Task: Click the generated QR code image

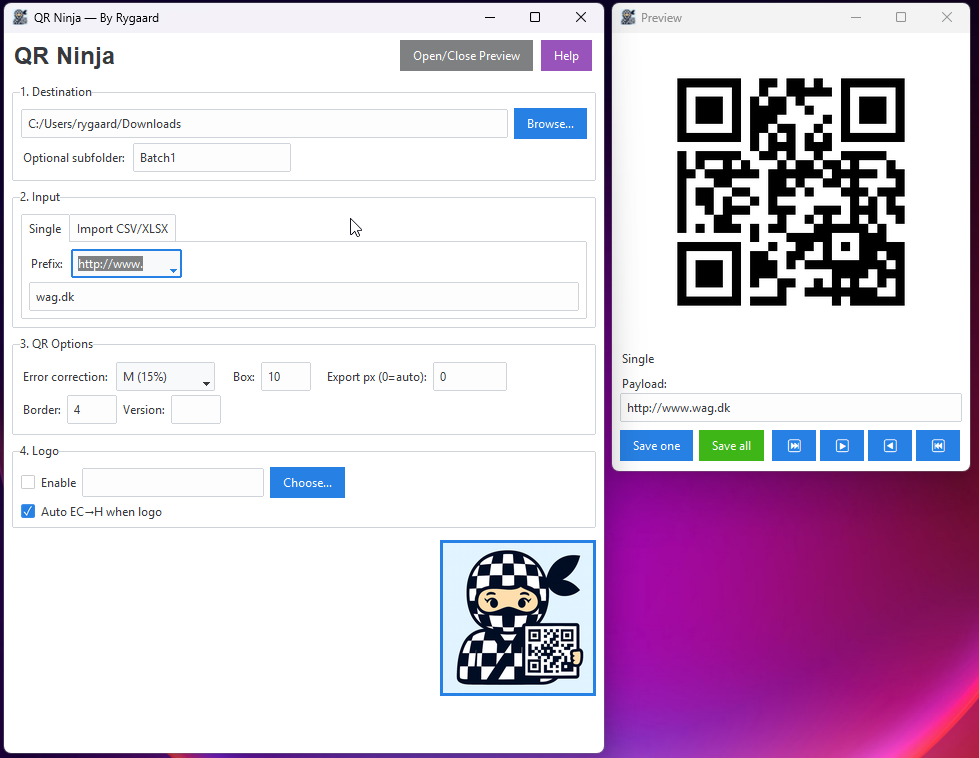Action: pos(790,191)
